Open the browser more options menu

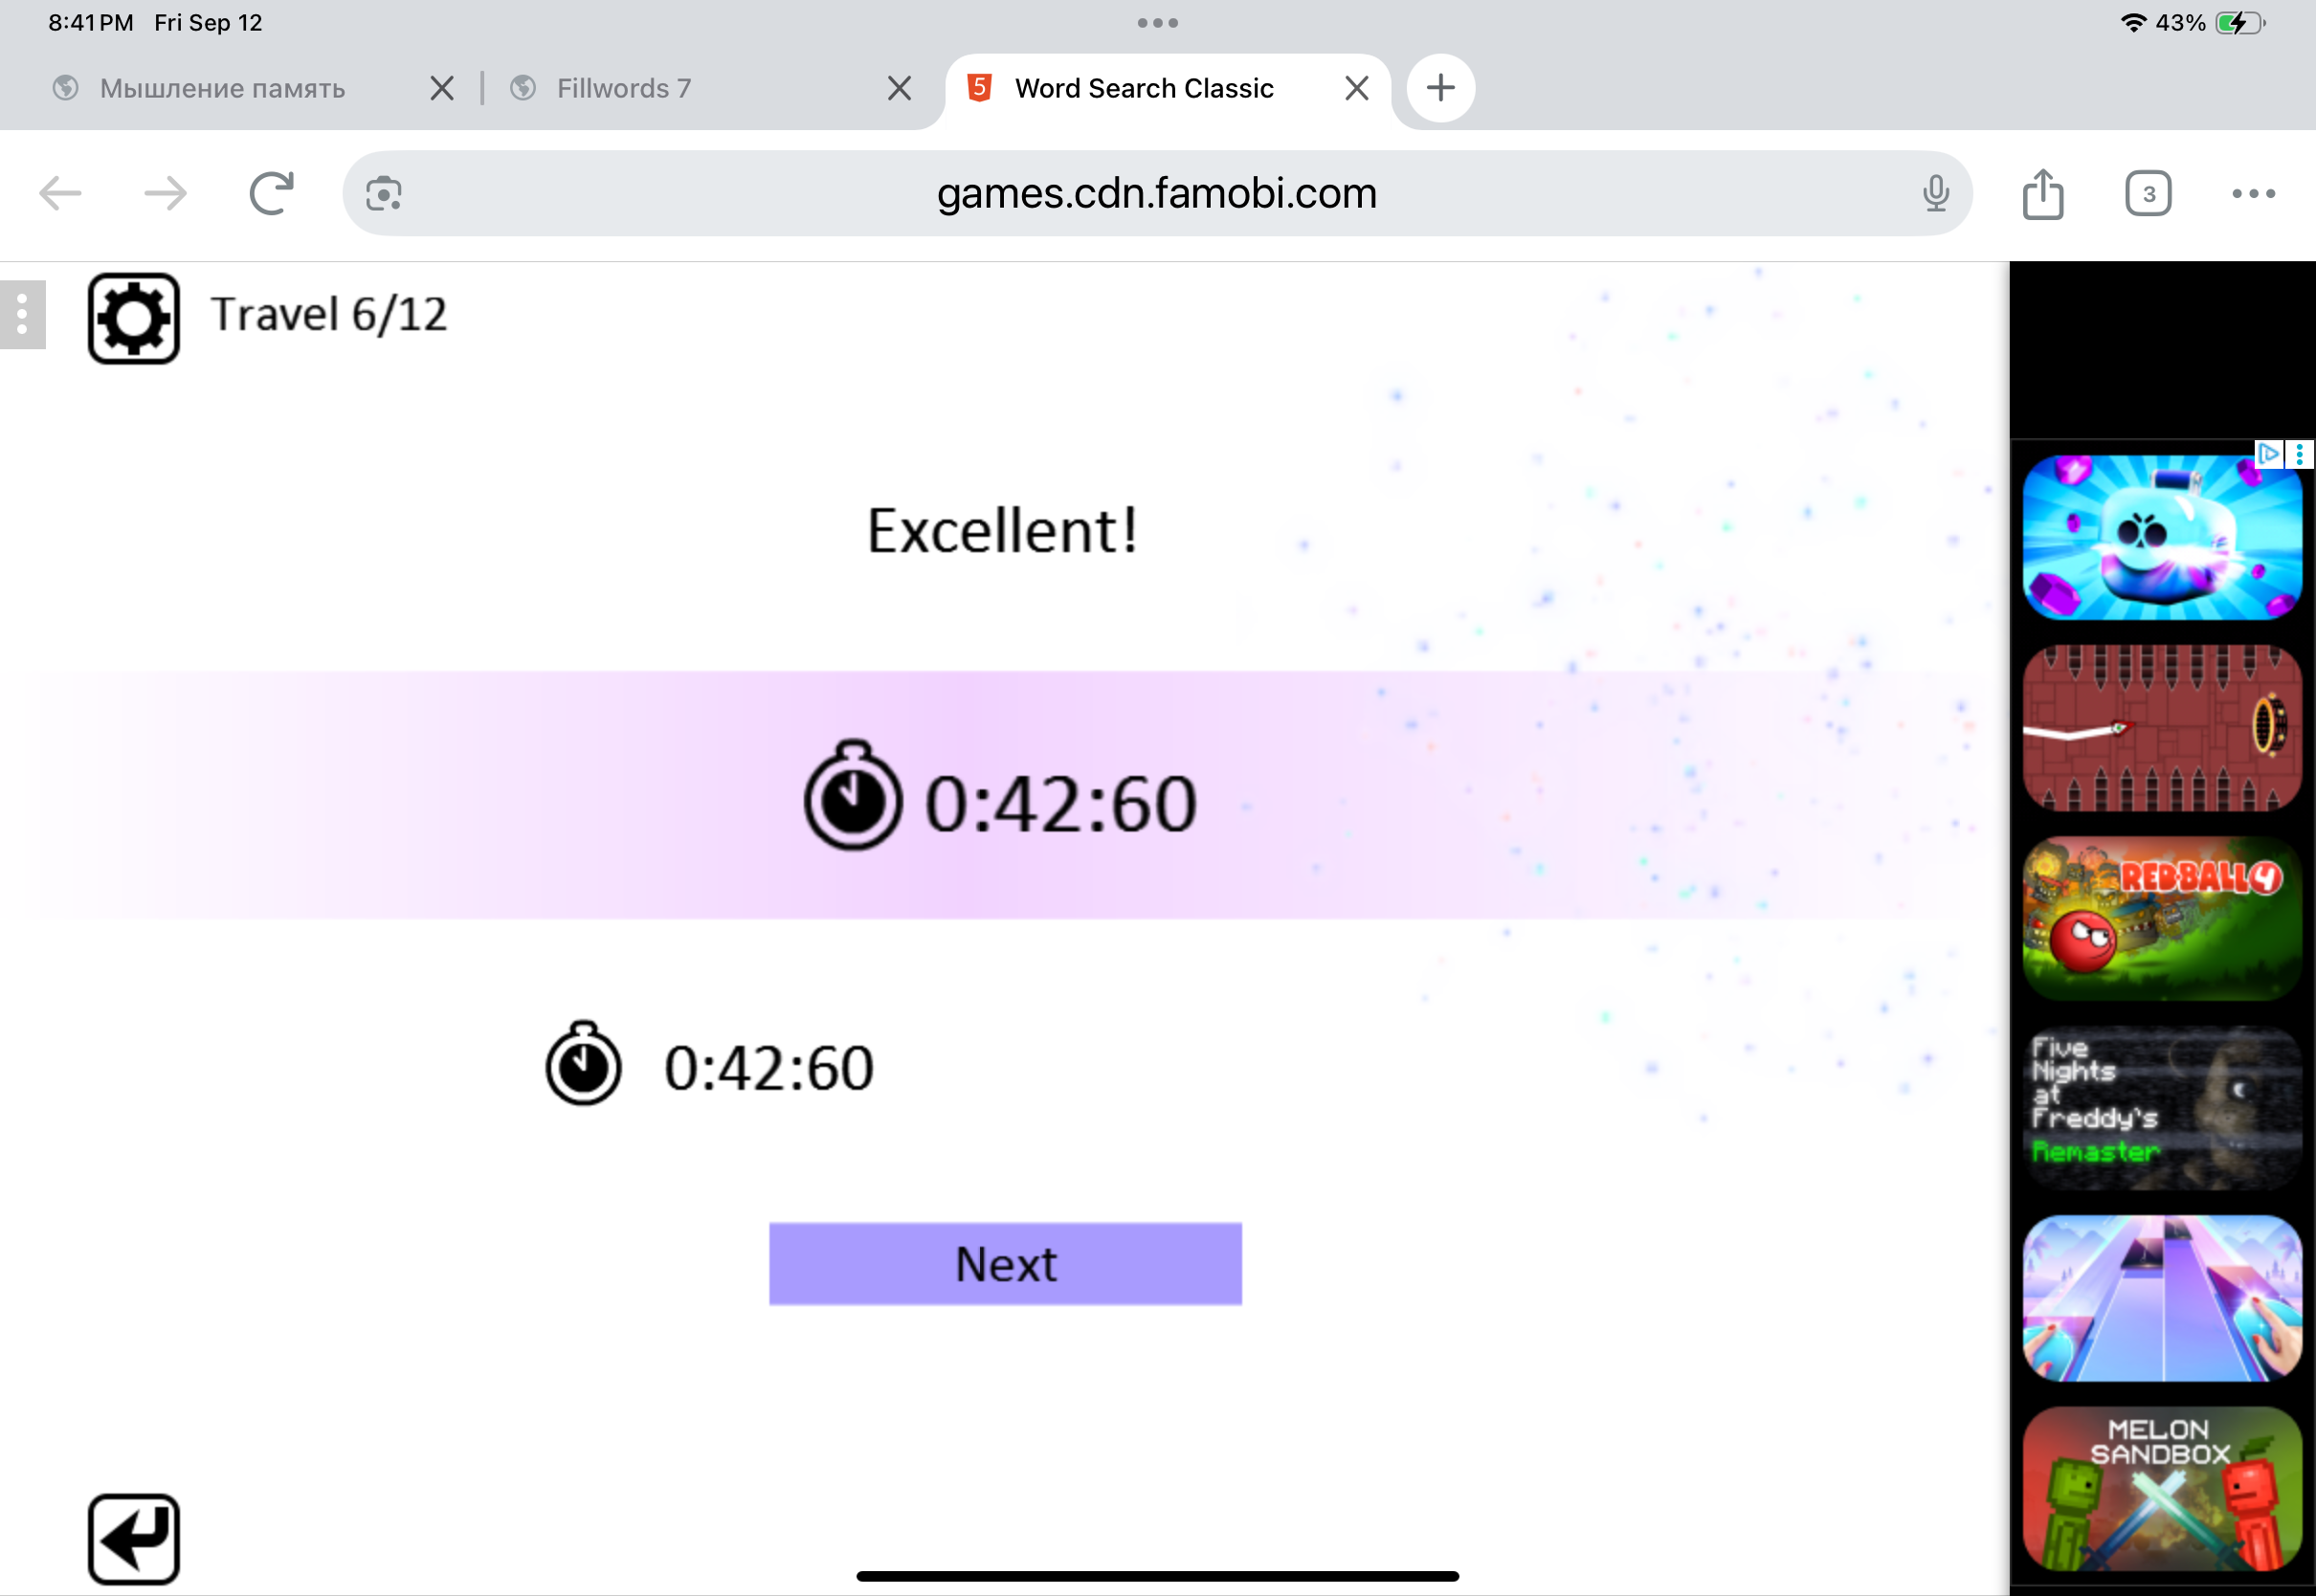2253,193
